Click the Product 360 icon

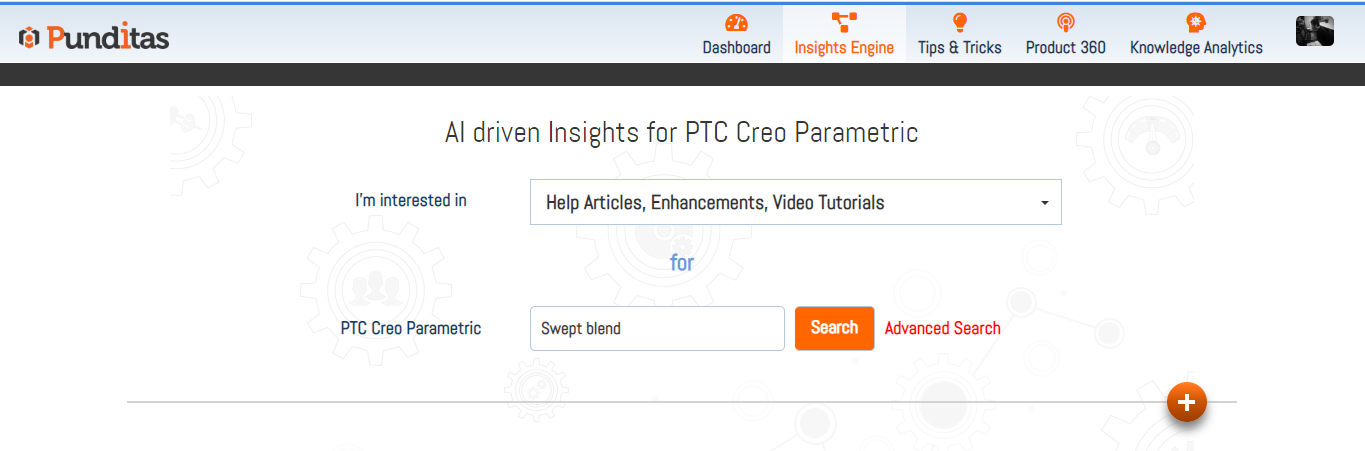pos(1065,23)
